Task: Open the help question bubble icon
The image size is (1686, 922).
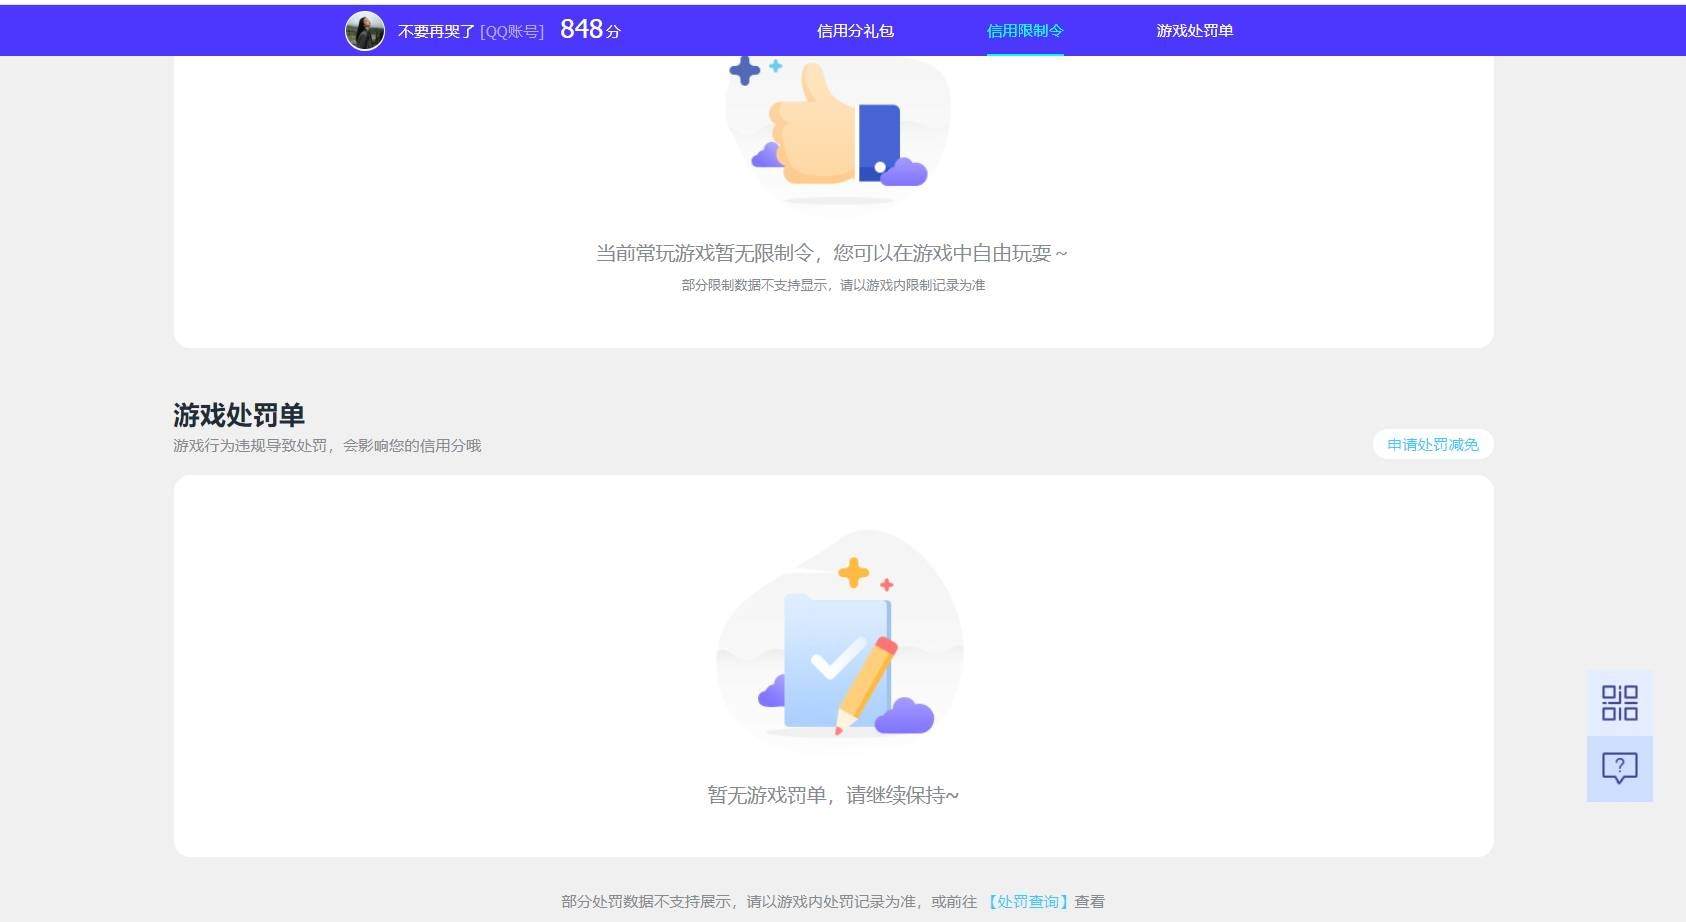Action: 1619,769
